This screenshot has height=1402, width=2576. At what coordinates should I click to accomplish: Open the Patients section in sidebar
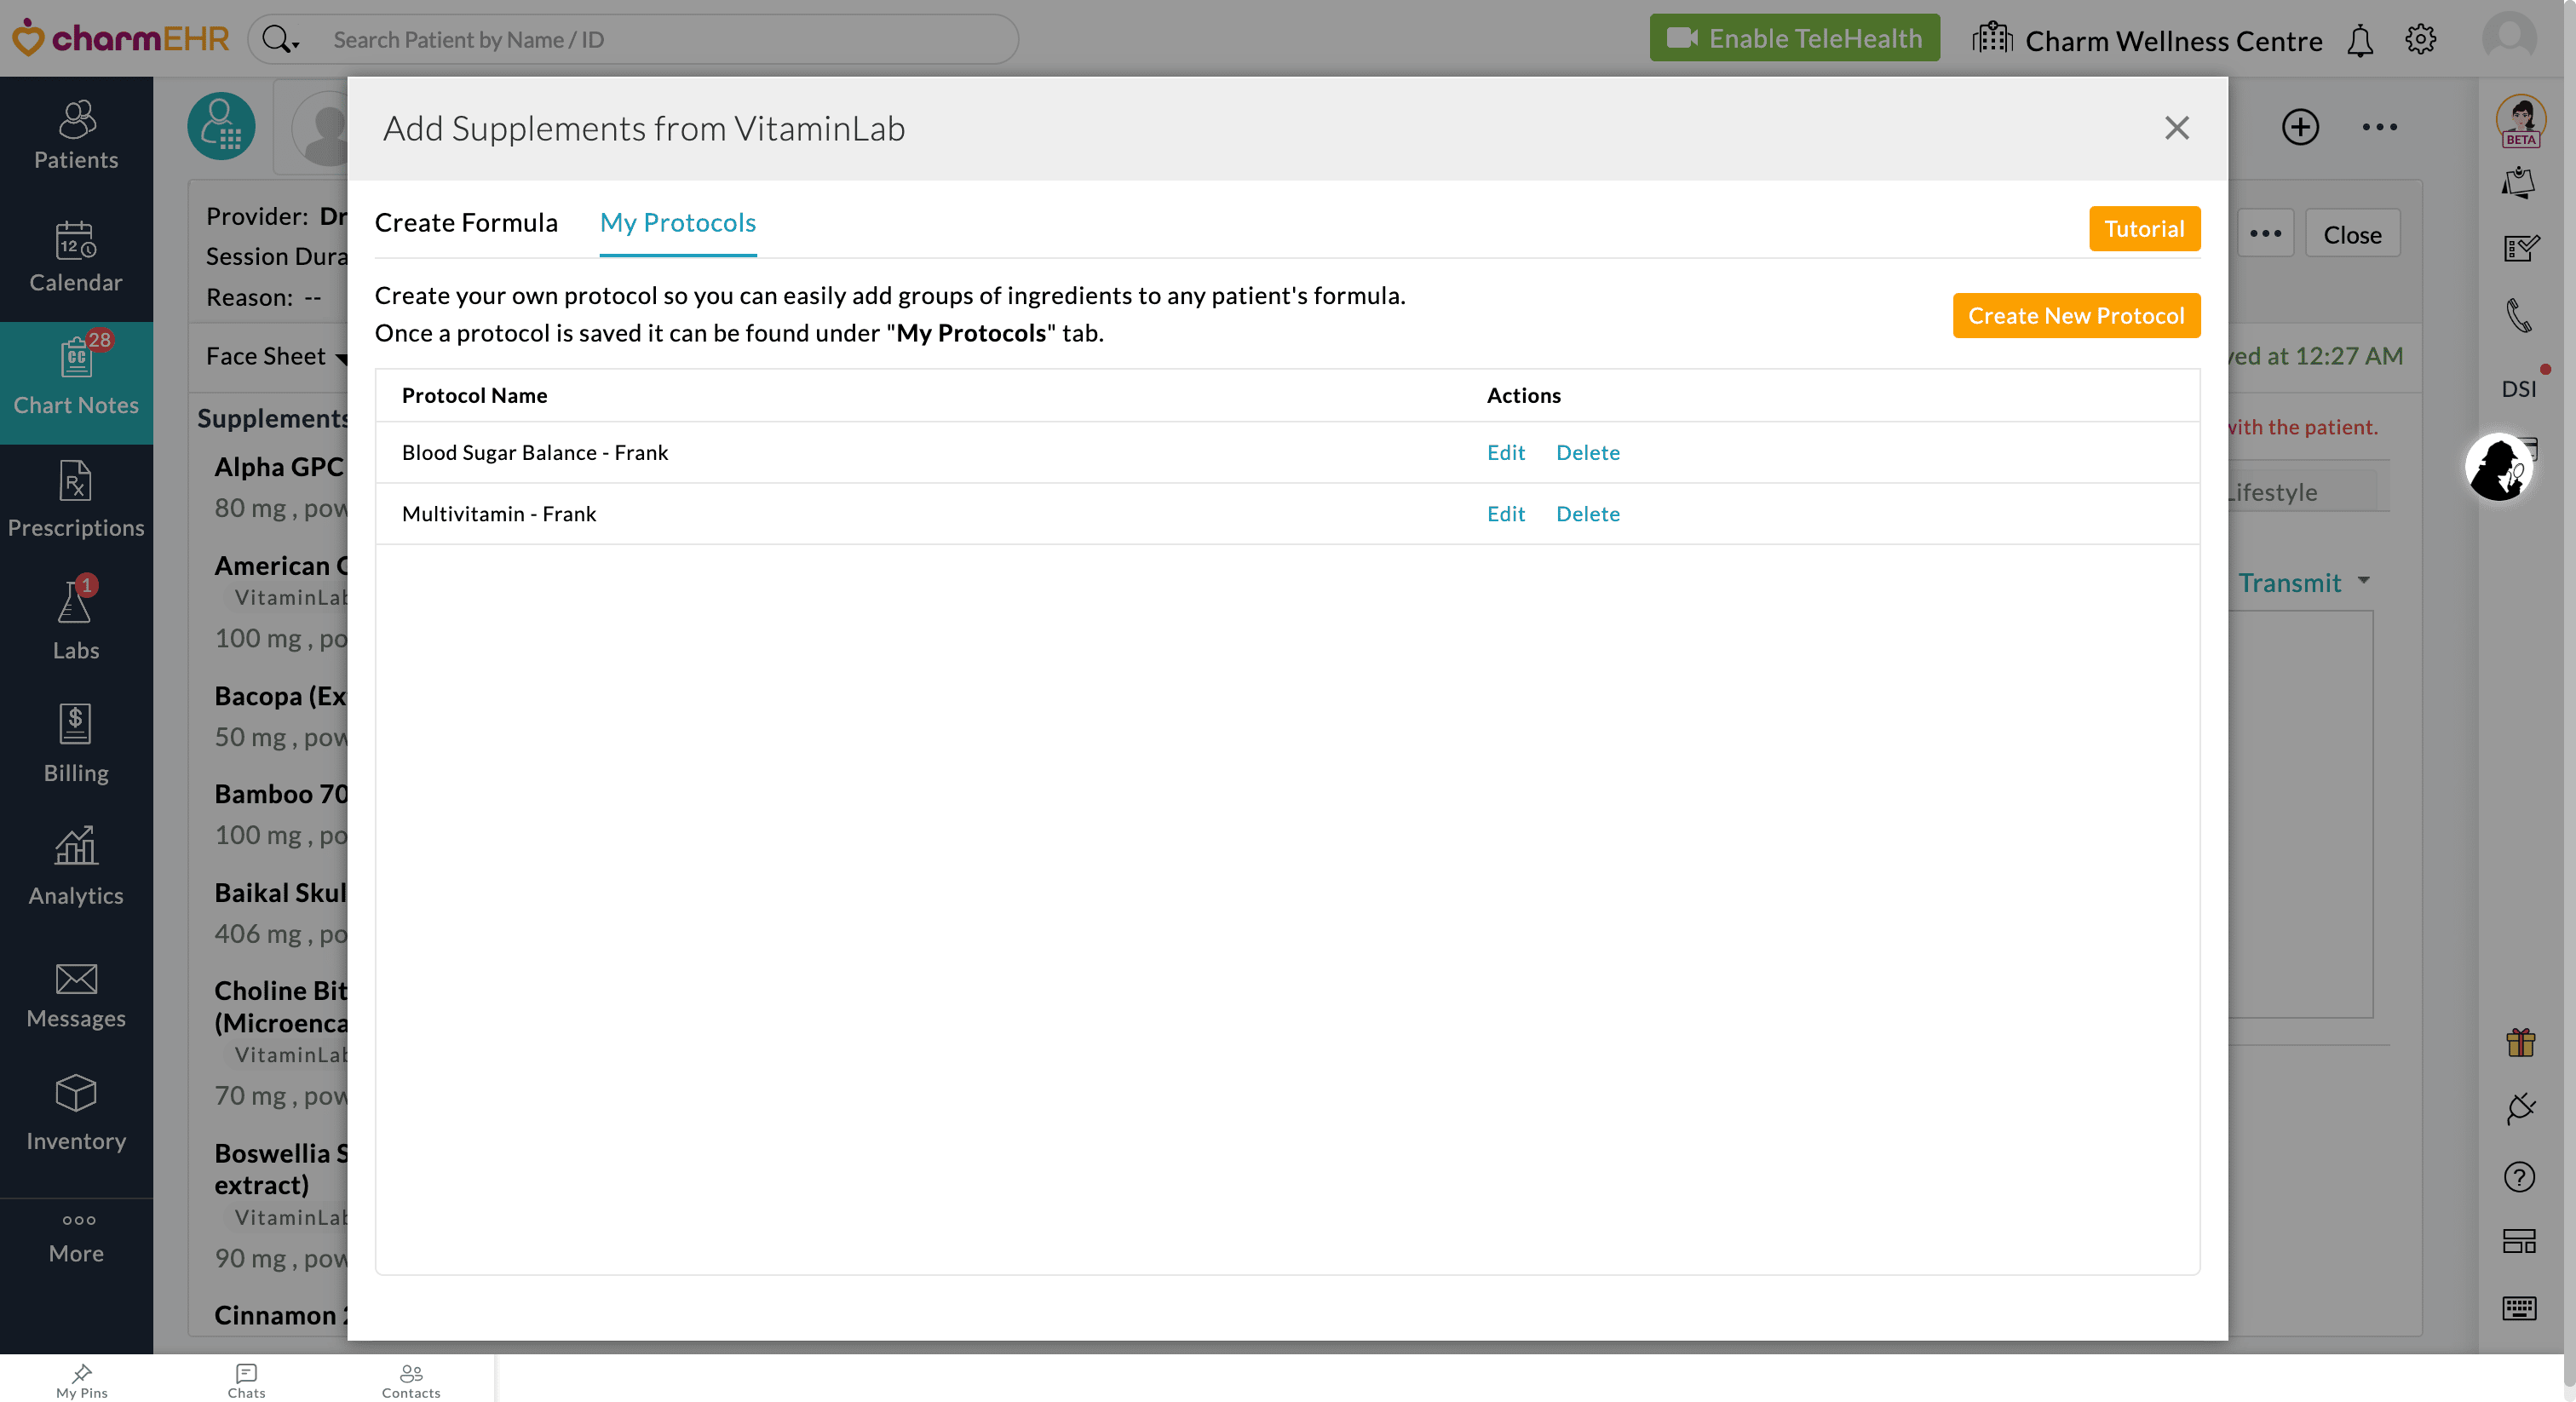pyautogui.click(x=76, y=136)
